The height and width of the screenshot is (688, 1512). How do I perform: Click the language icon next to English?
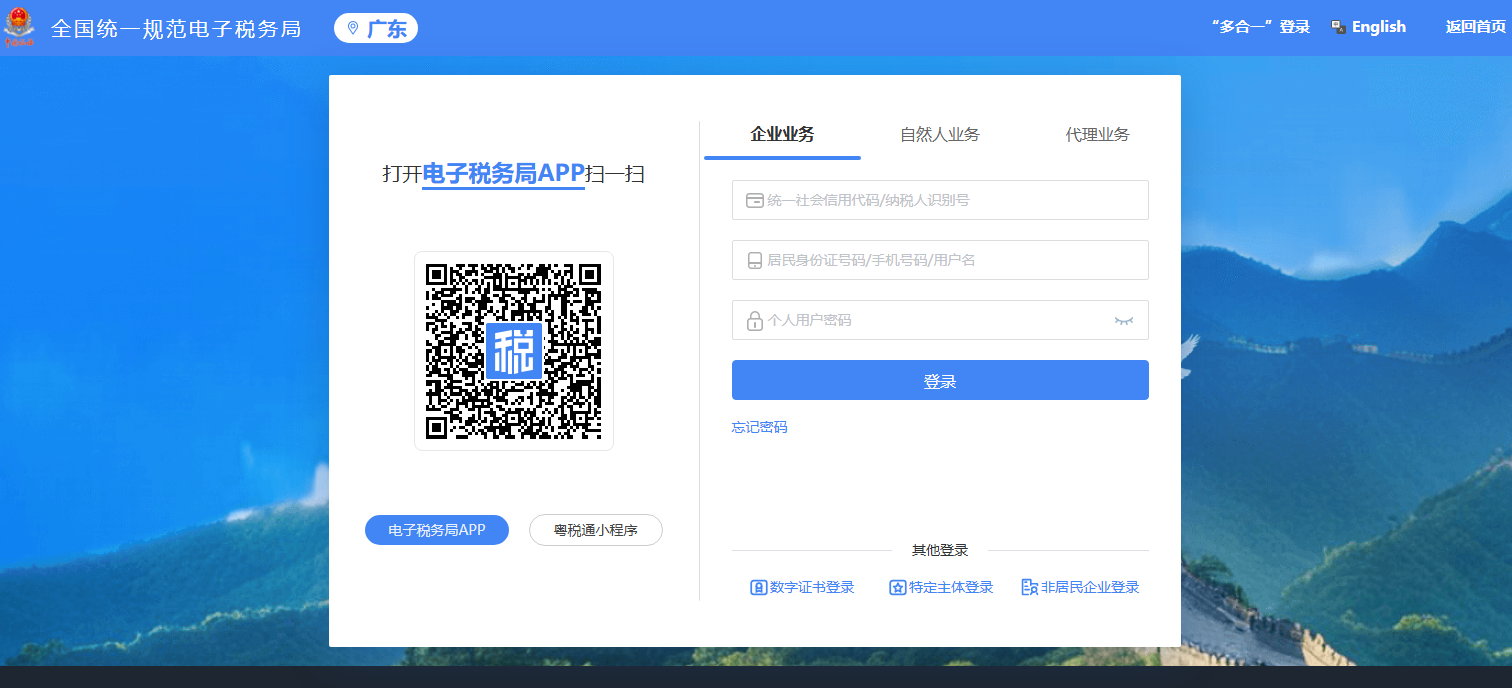(x=1338, y=27)
